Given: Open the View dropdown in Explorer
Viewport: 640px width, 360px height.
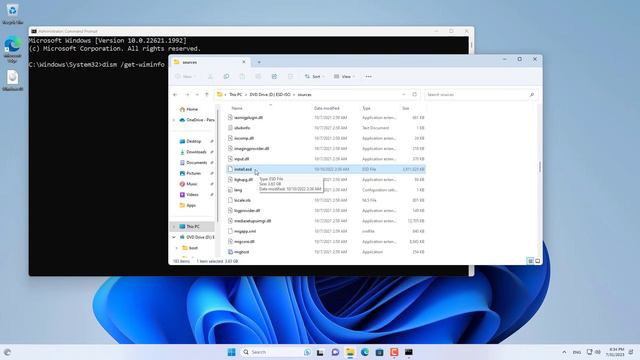Looking at the screenshot, I should click(x=344, y=76).
